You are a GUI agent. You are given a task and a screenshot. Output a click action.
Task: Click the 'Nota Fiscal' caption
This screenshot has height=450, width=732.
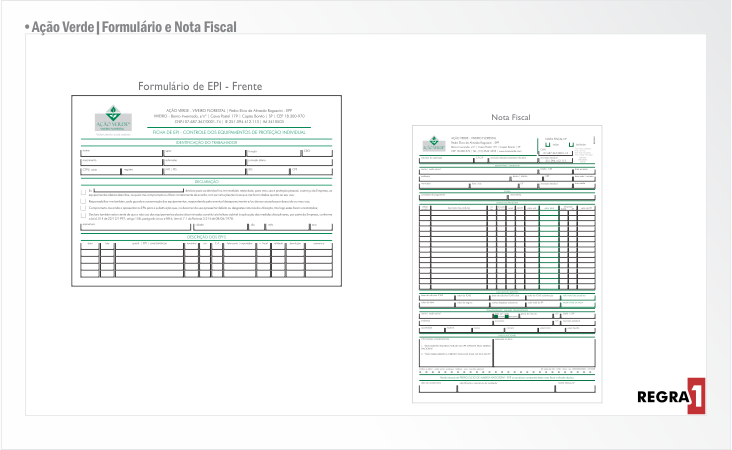tap(511, 117)
